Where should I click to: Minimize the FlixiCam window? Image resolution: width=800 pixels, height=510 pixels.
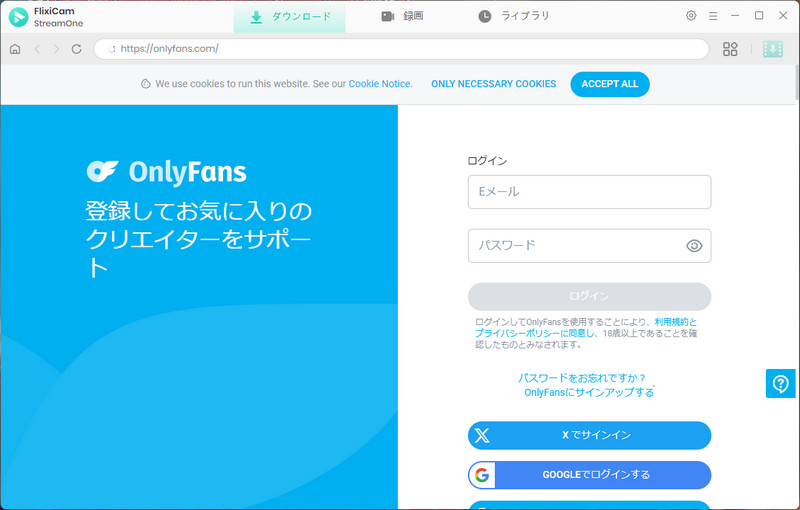tap(735, 16)
